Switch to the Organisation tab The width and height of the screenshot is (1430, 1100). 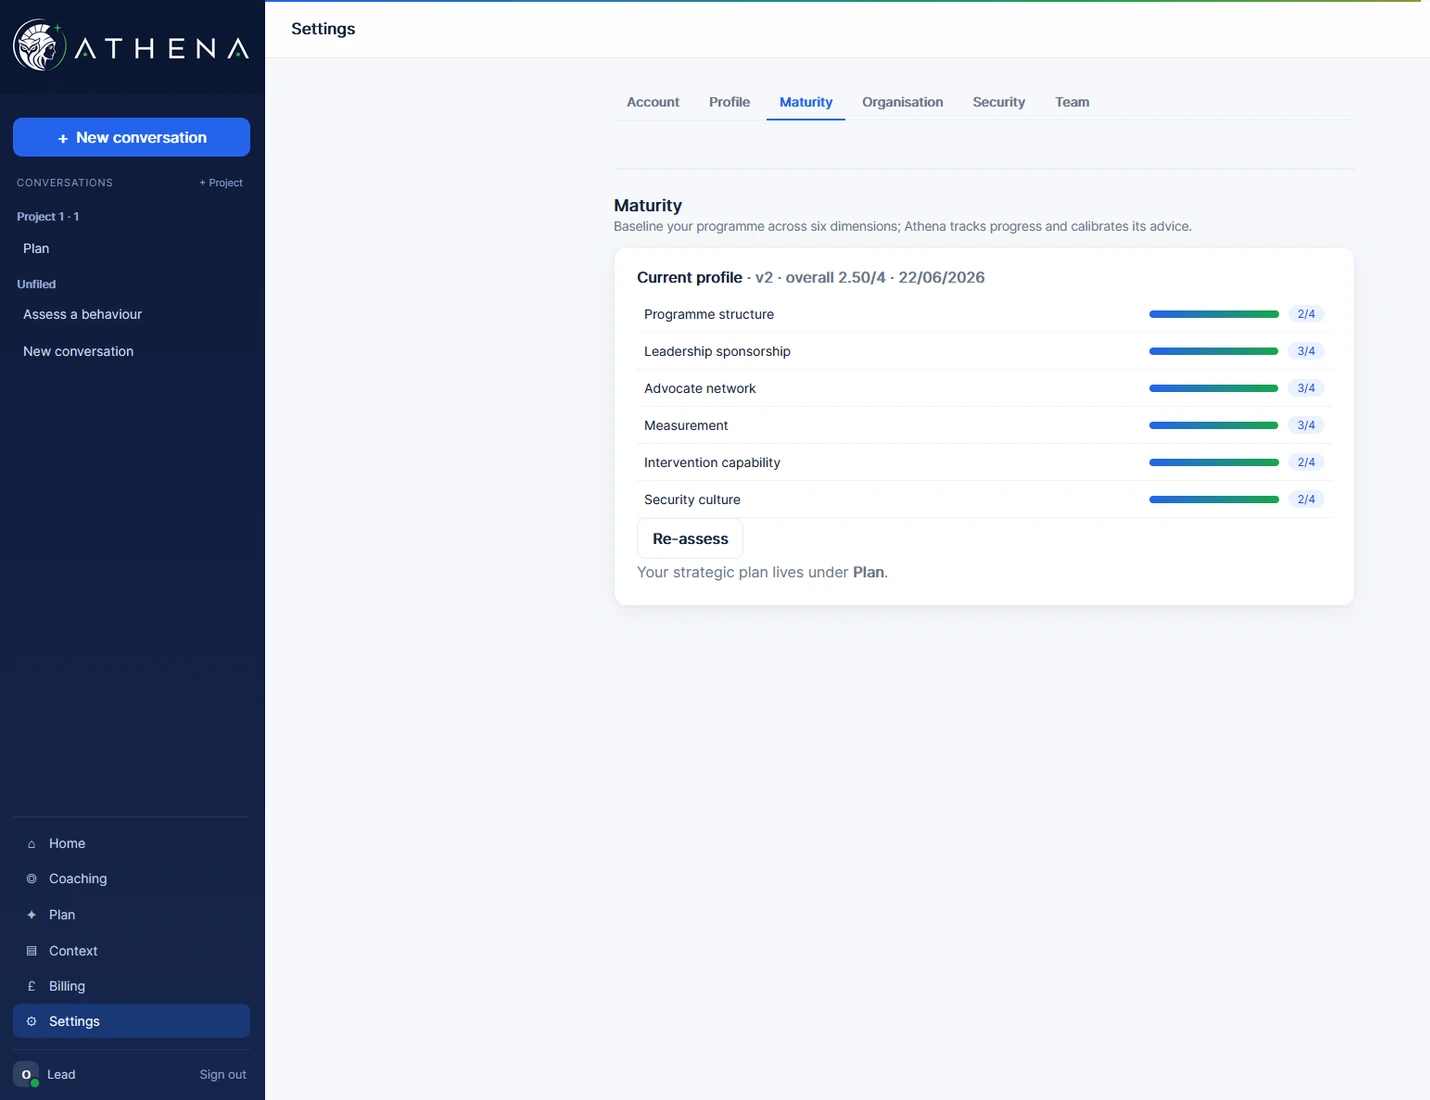pos(902,102)
